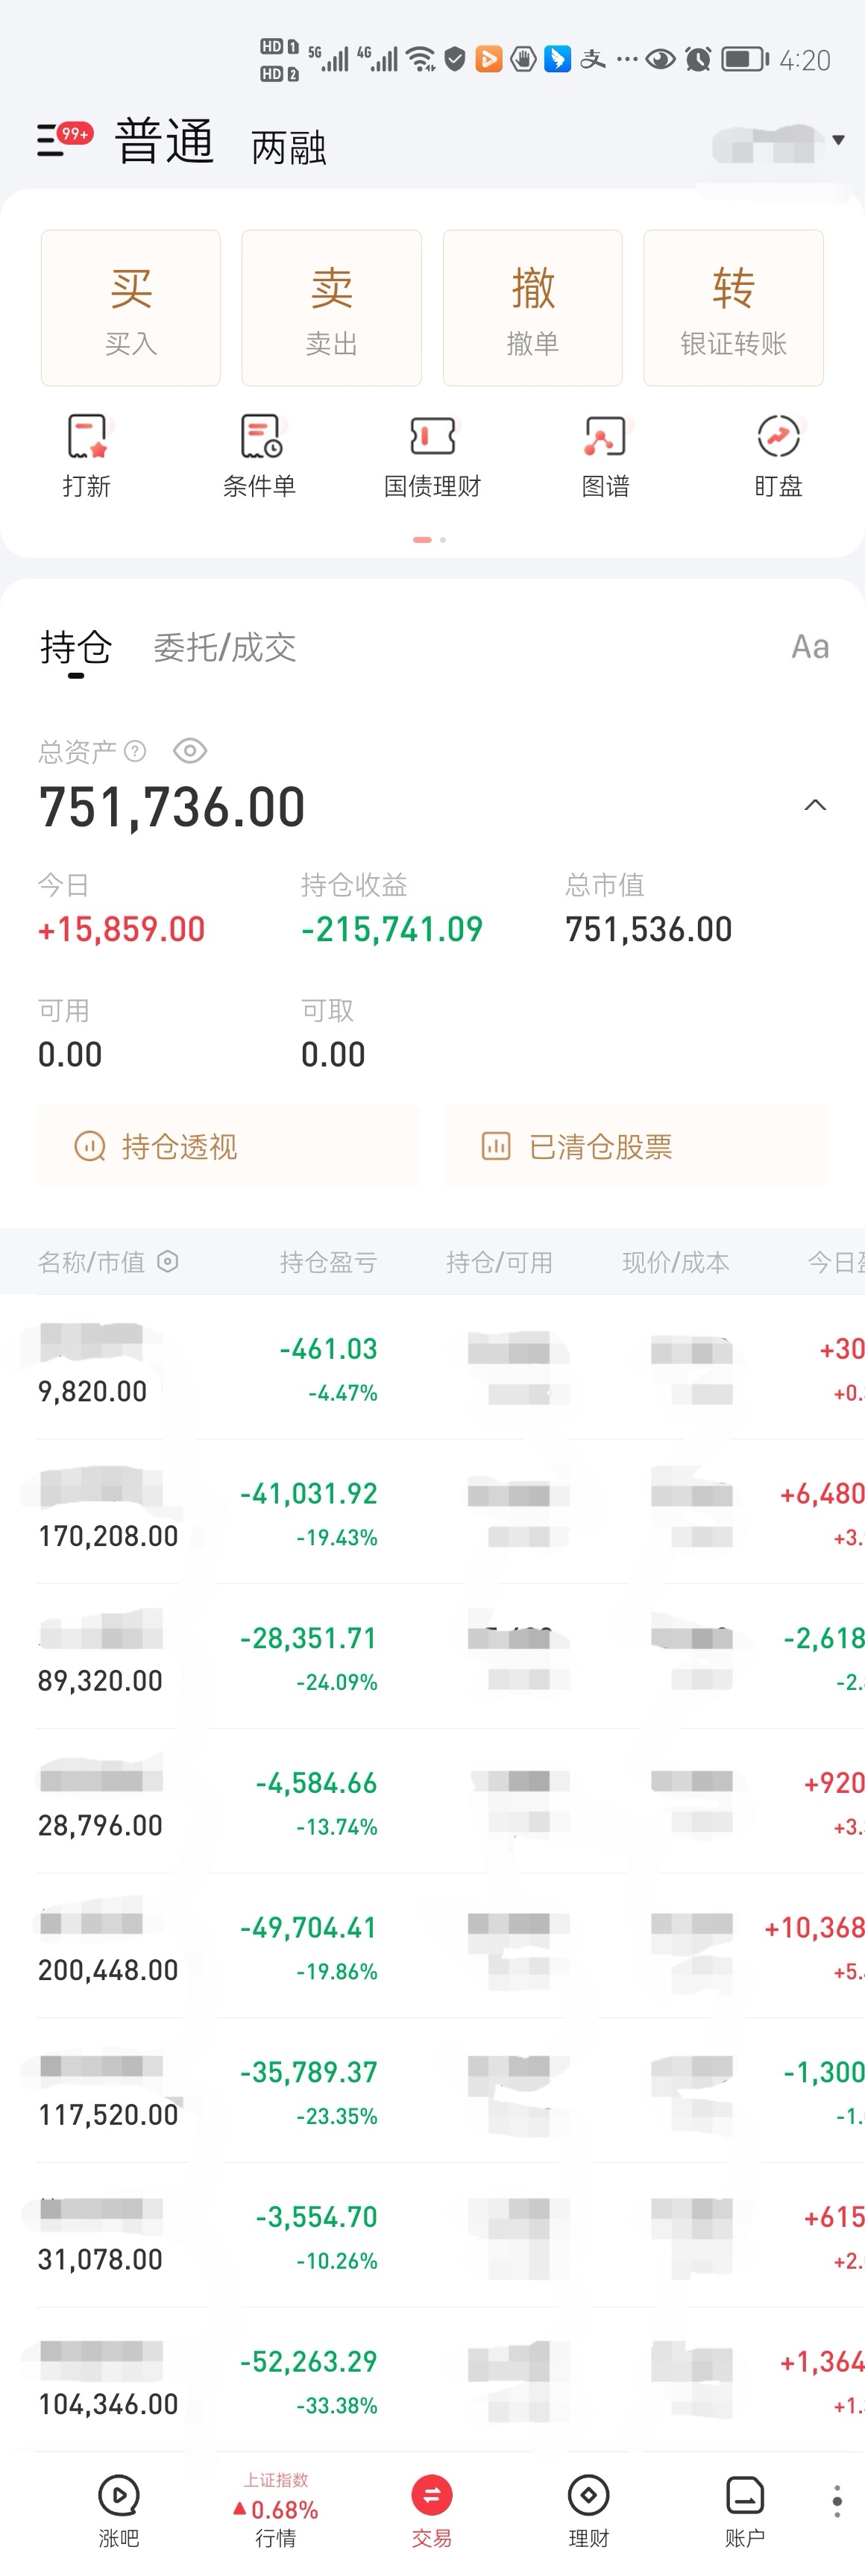This screenshot has width=865, height=2576.
Task: Click the 总资产 help question mark
Action: pyautogui.click(x=135, y=751)
